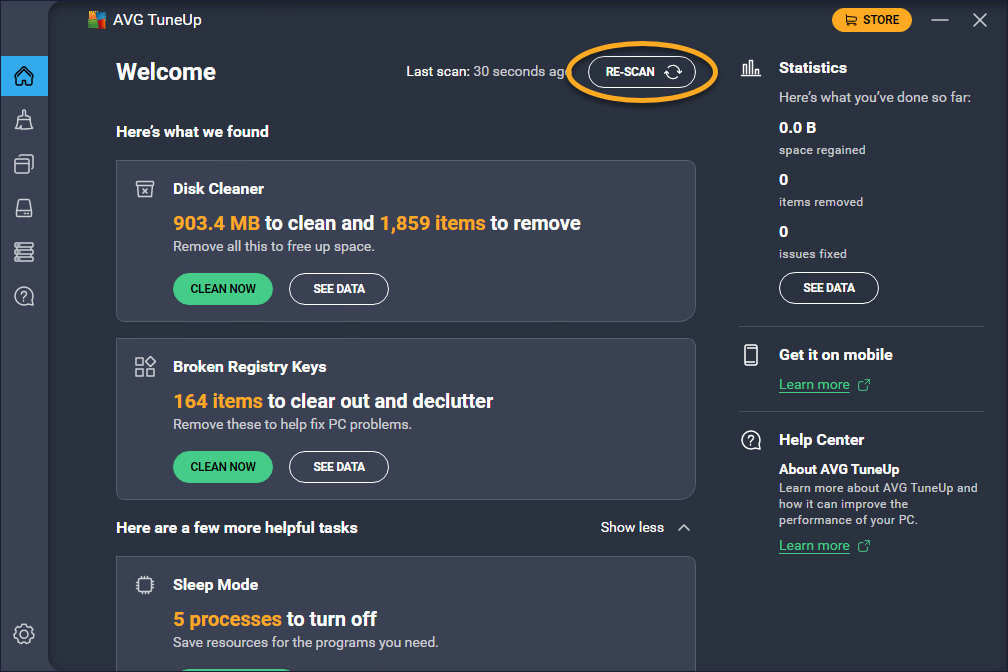Open the Help Center Learn more link
Viewport: 1008px width, 672px height.
pos(814,546)
